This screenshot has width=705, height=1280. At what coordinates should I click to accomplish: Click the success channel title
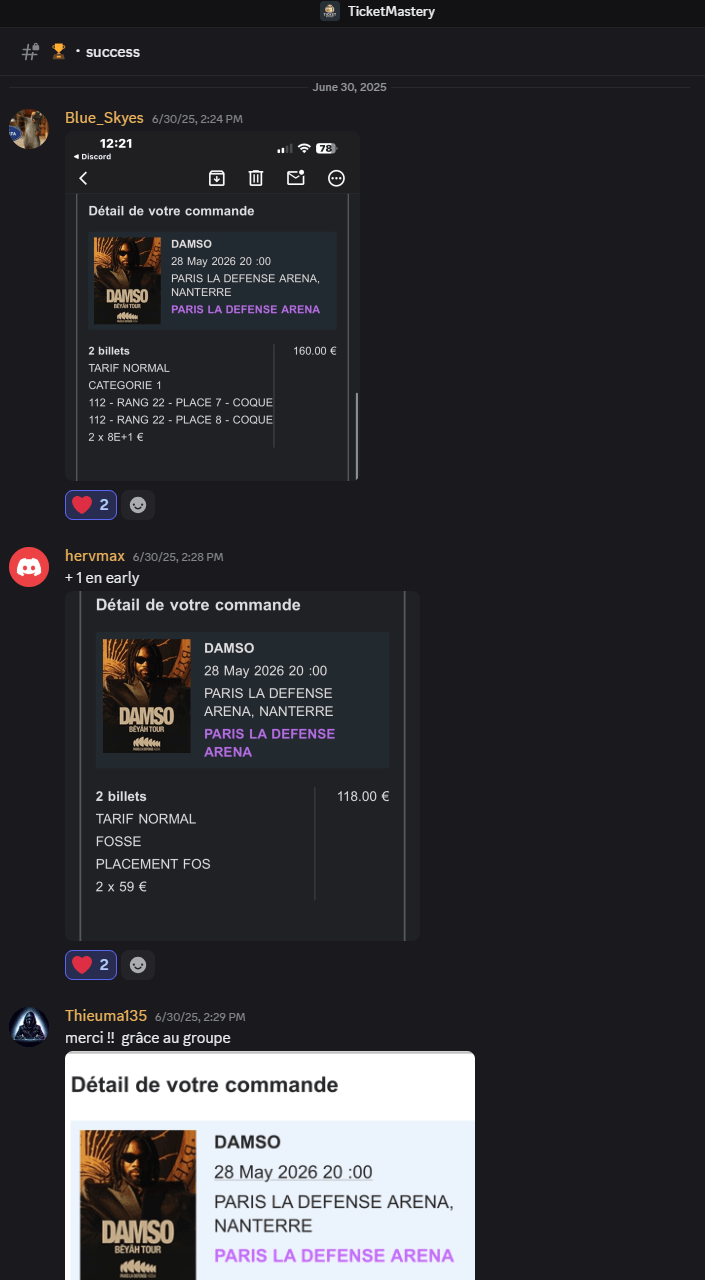(113, 52)
